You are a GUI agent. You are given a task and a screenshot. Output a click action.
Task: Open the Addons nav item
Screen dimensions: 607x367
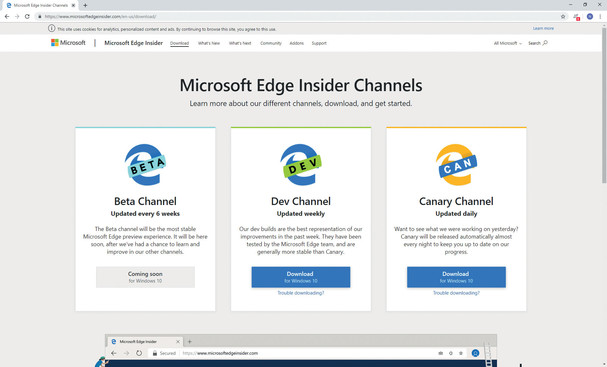[x=297, y=43]
